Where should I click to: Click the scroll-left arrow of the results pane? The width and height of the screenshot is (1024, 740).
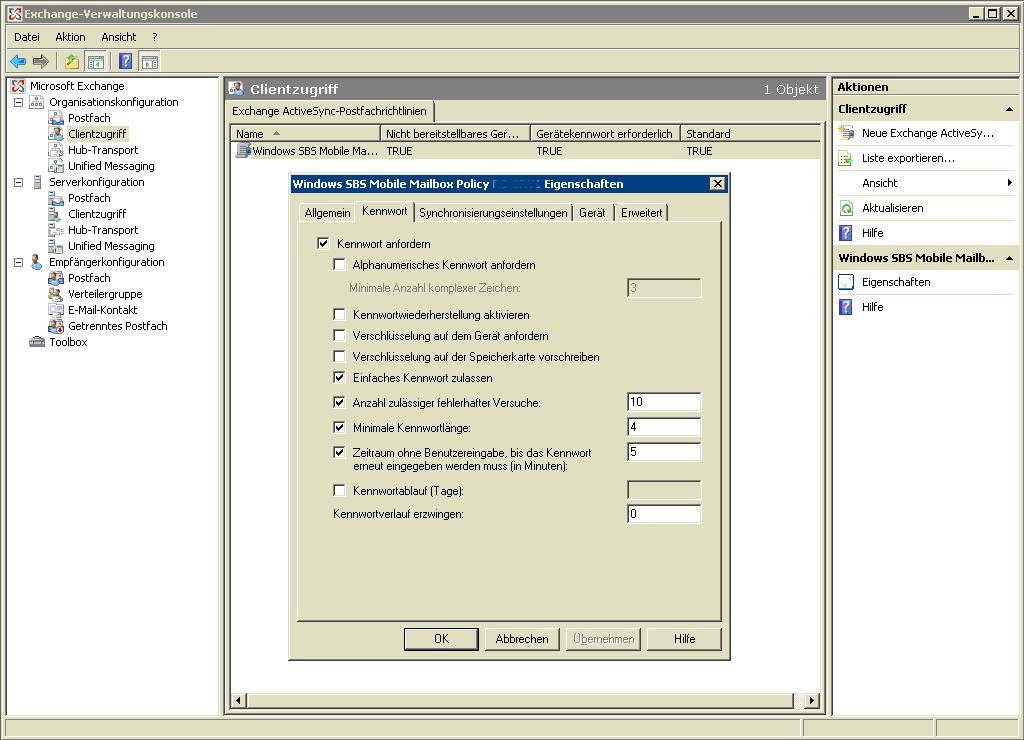pyautogui.click(x=238, y=700)
